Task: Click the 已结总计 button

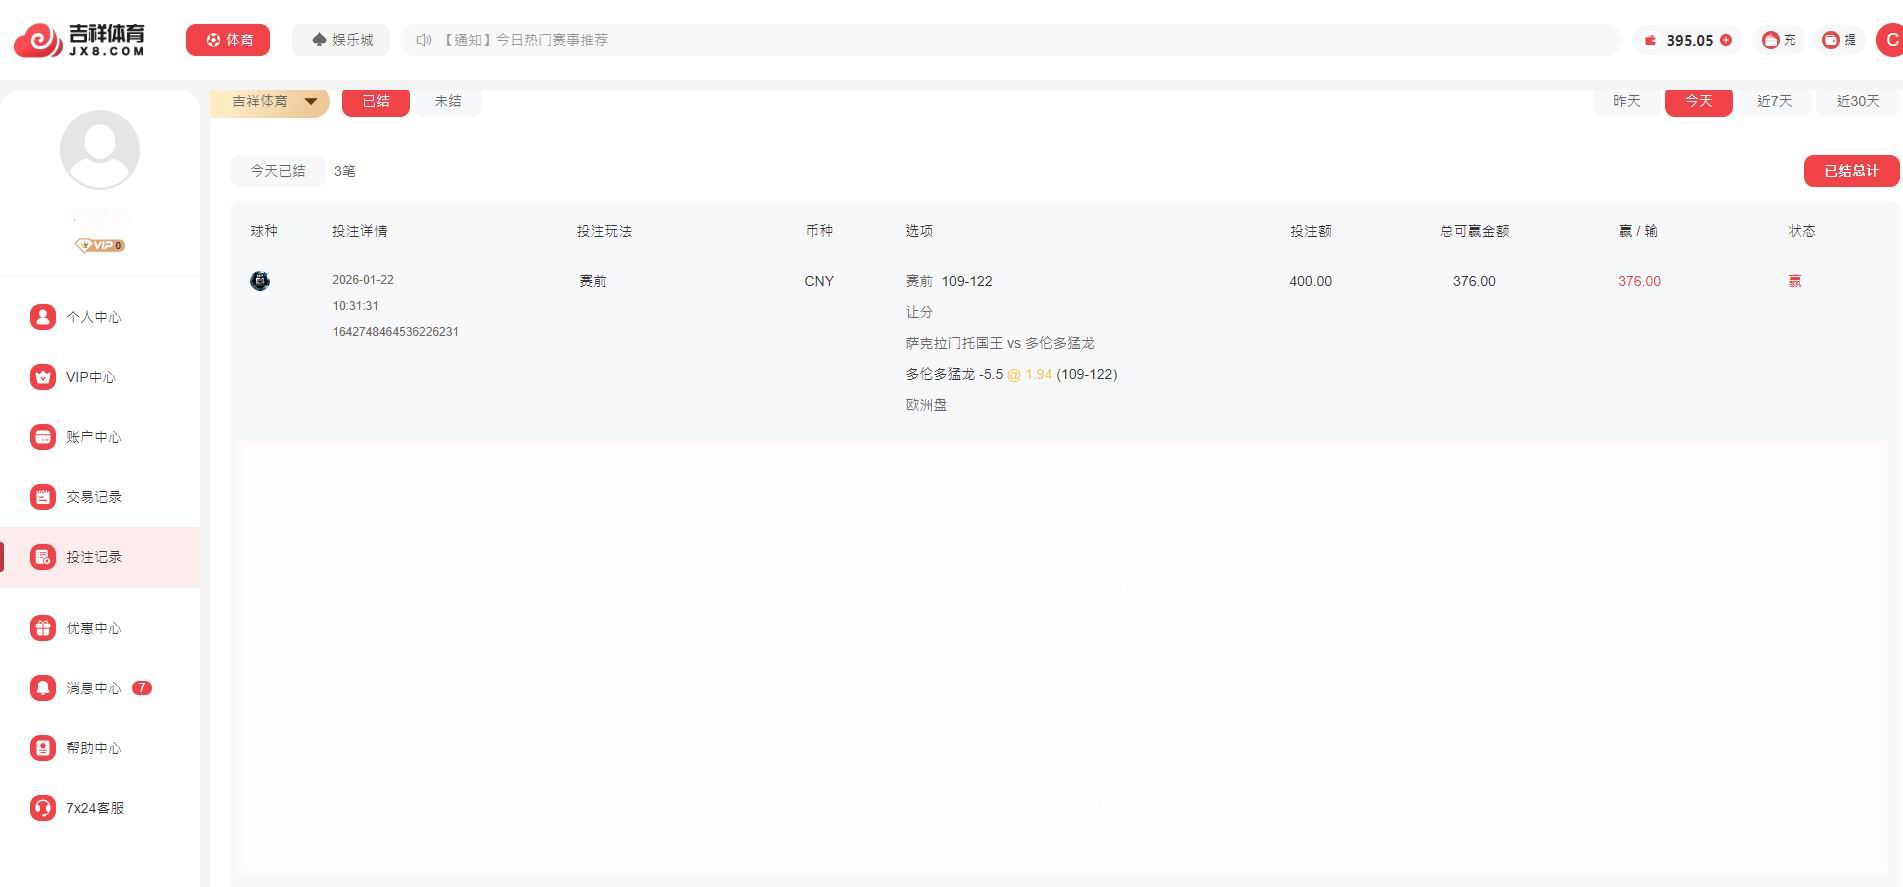Action: pyautogui.click(x=1851, y=171)
